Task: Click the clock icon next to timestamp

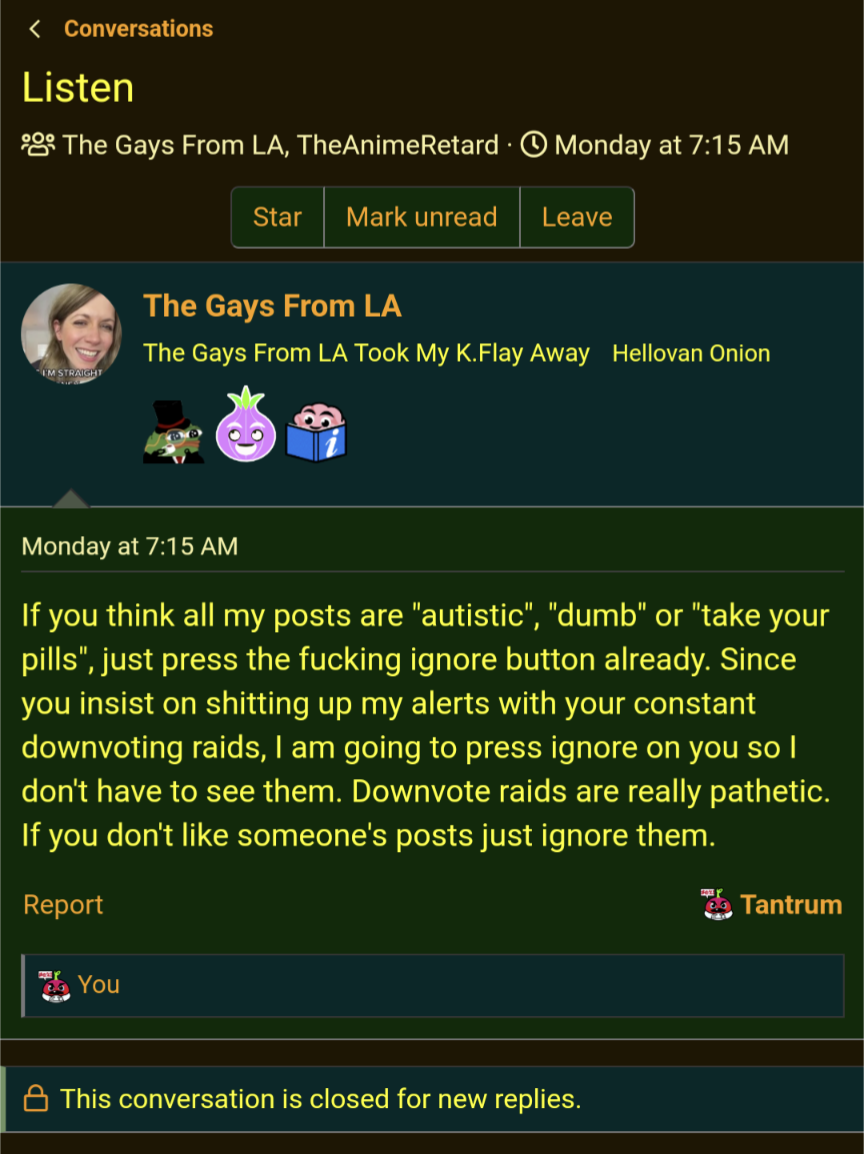Action: pos(534,144)
